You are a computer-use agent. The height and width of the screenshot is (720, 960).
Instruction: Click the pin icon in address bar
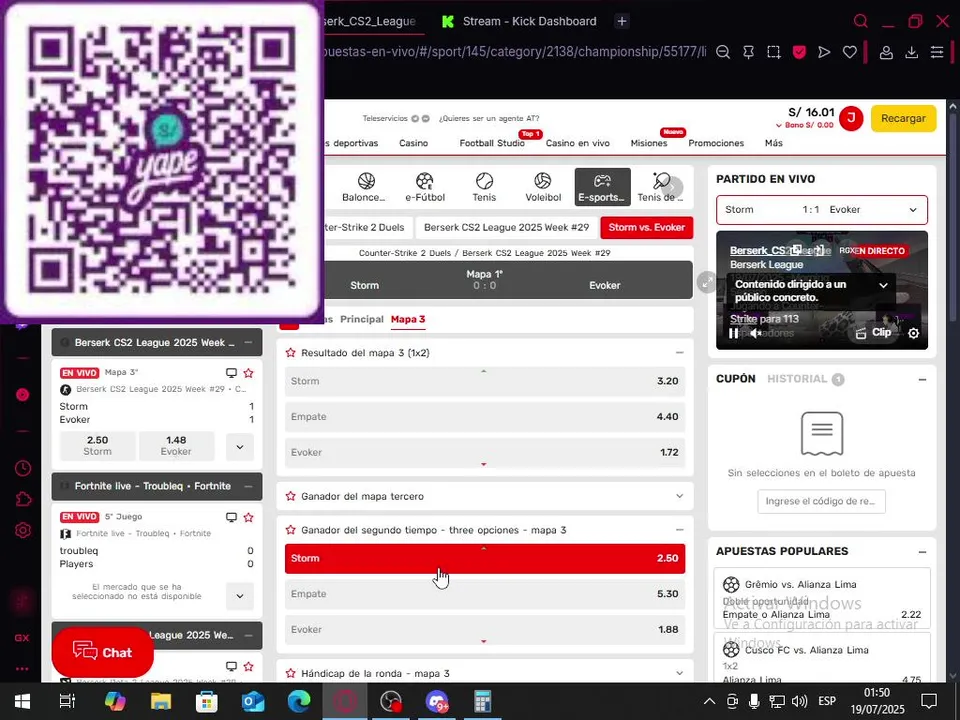(748, 52)
